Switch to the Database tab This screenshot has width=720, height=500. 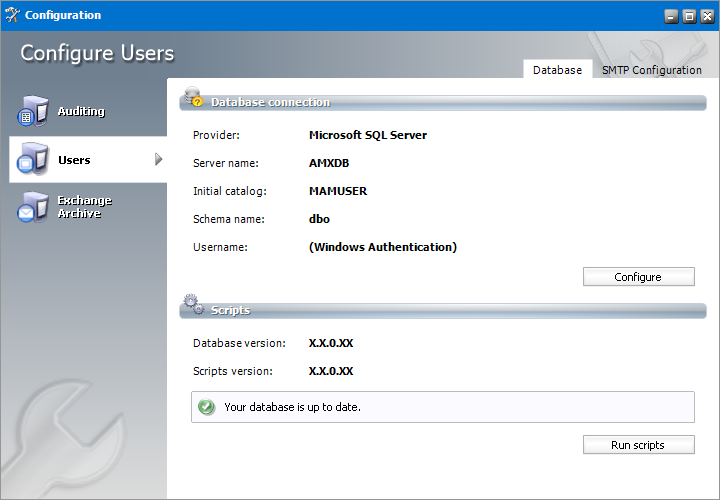pyautogui.click(x=557, y=70)
